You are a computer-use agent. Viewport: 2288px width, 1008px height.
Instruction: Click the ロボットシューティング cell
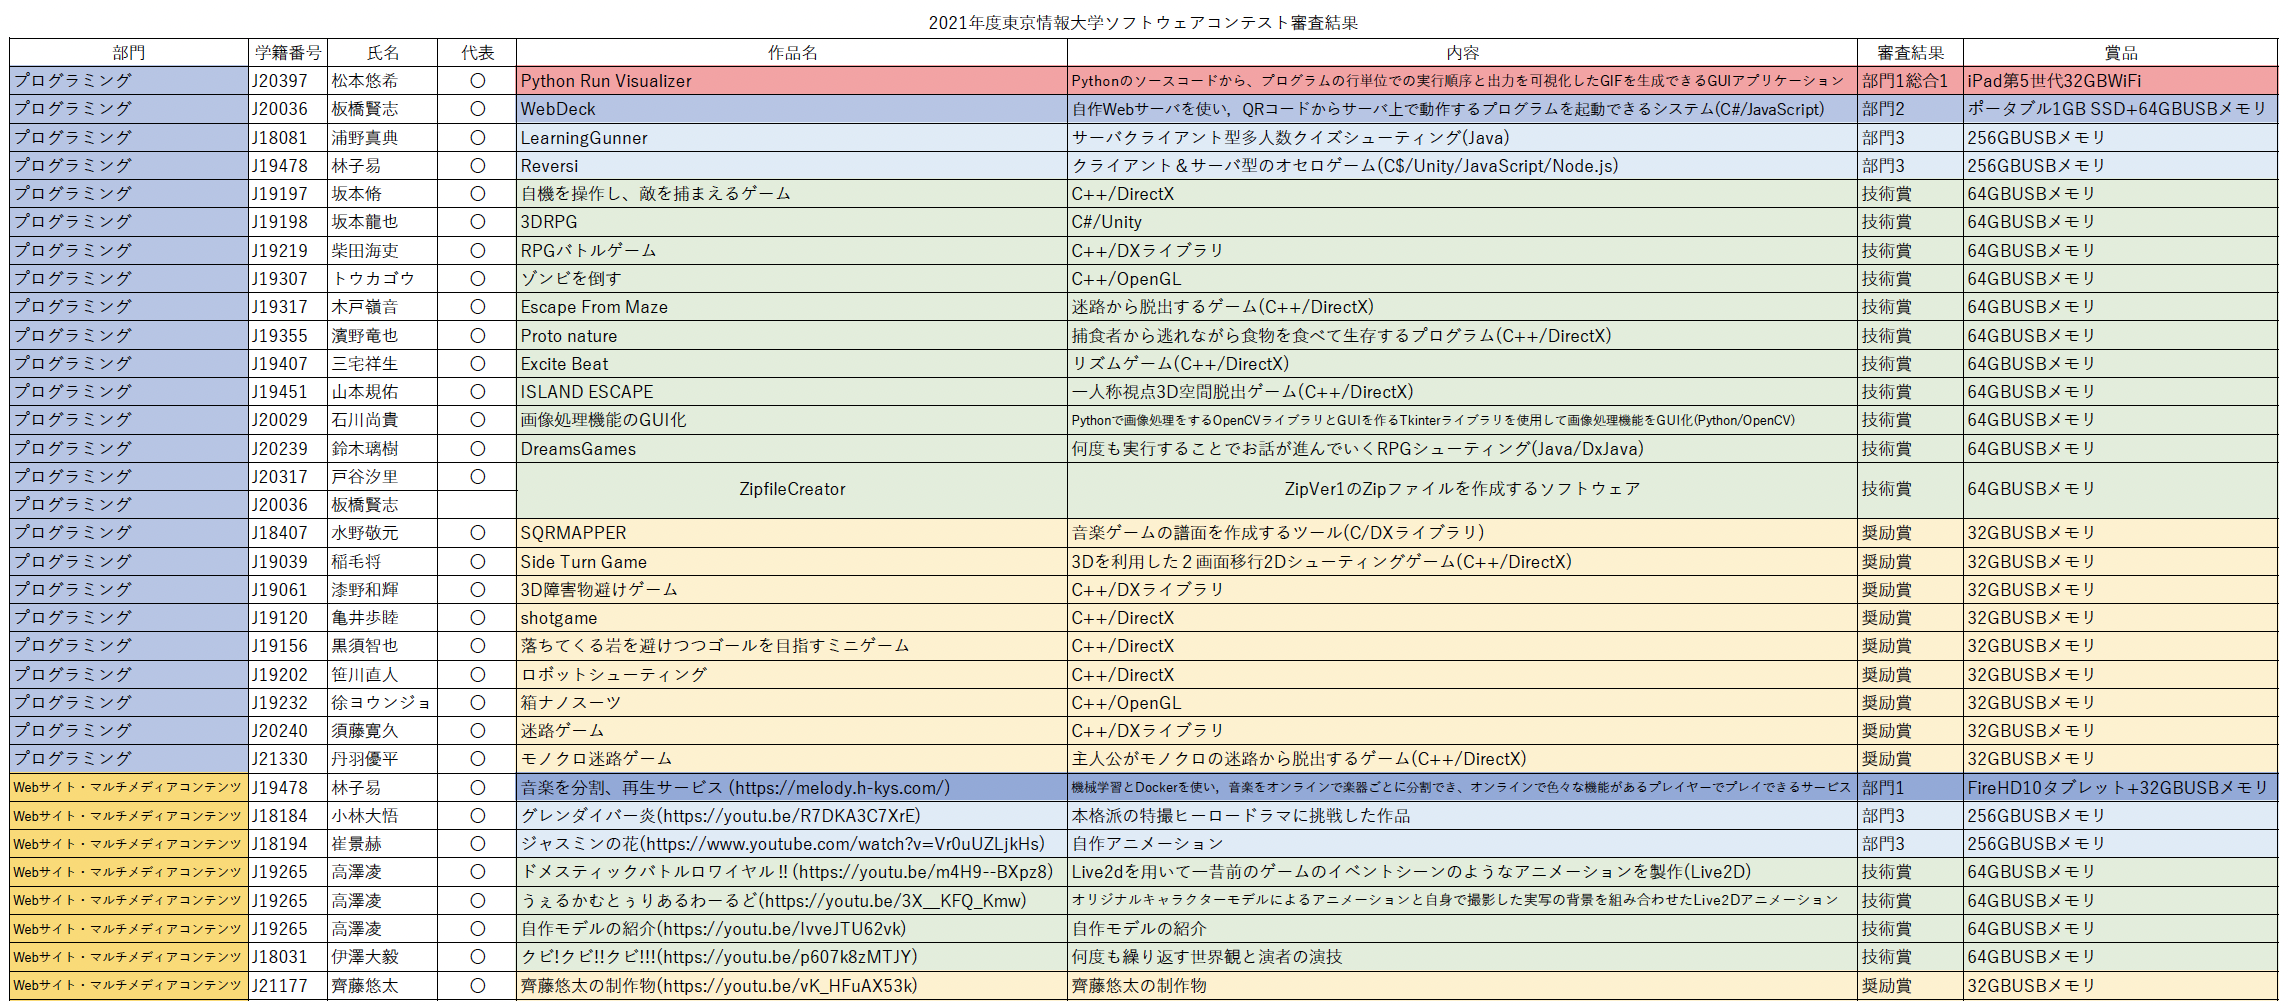(792, 675)
